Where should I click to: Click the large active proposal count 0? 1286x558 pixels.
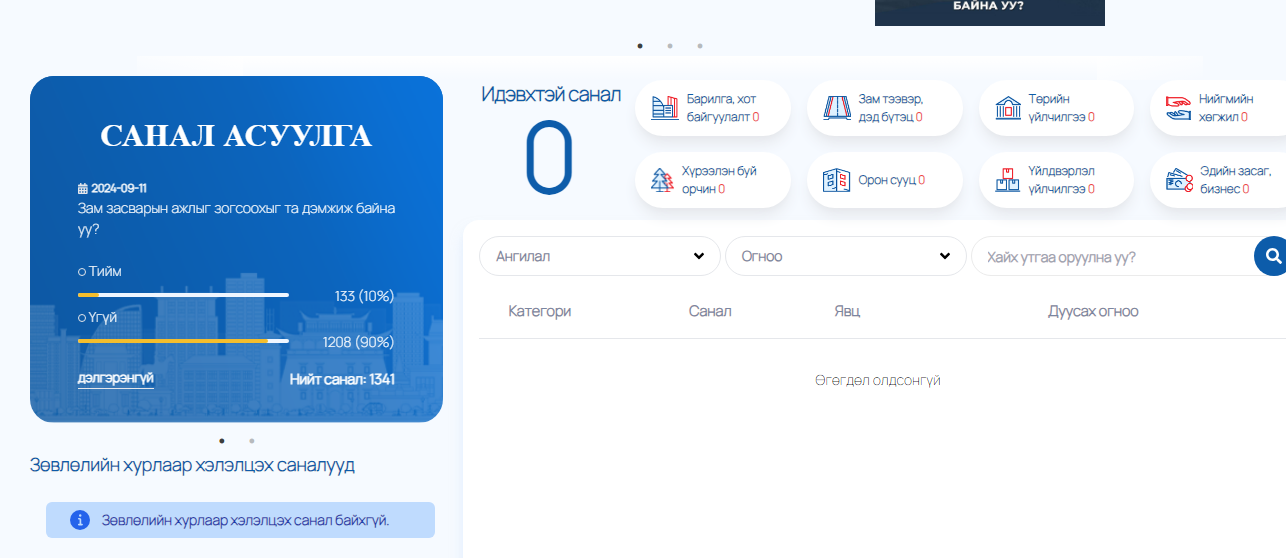coord(549,157)
